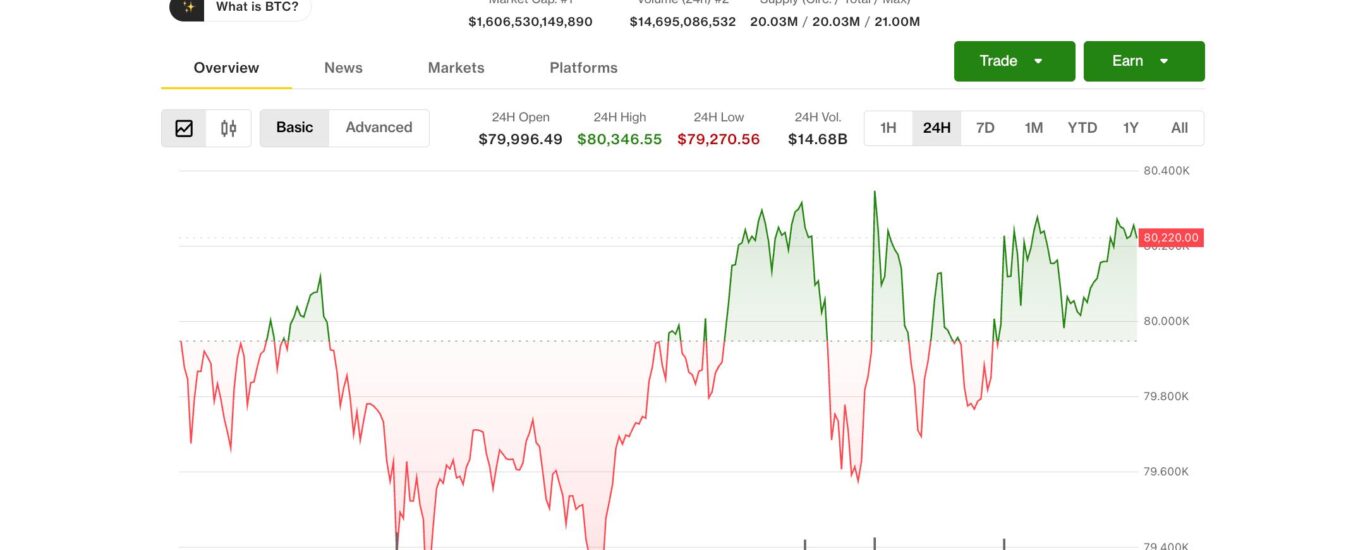Choose the 1H time range
The image size is (1370, 550).
click(888, 128)
